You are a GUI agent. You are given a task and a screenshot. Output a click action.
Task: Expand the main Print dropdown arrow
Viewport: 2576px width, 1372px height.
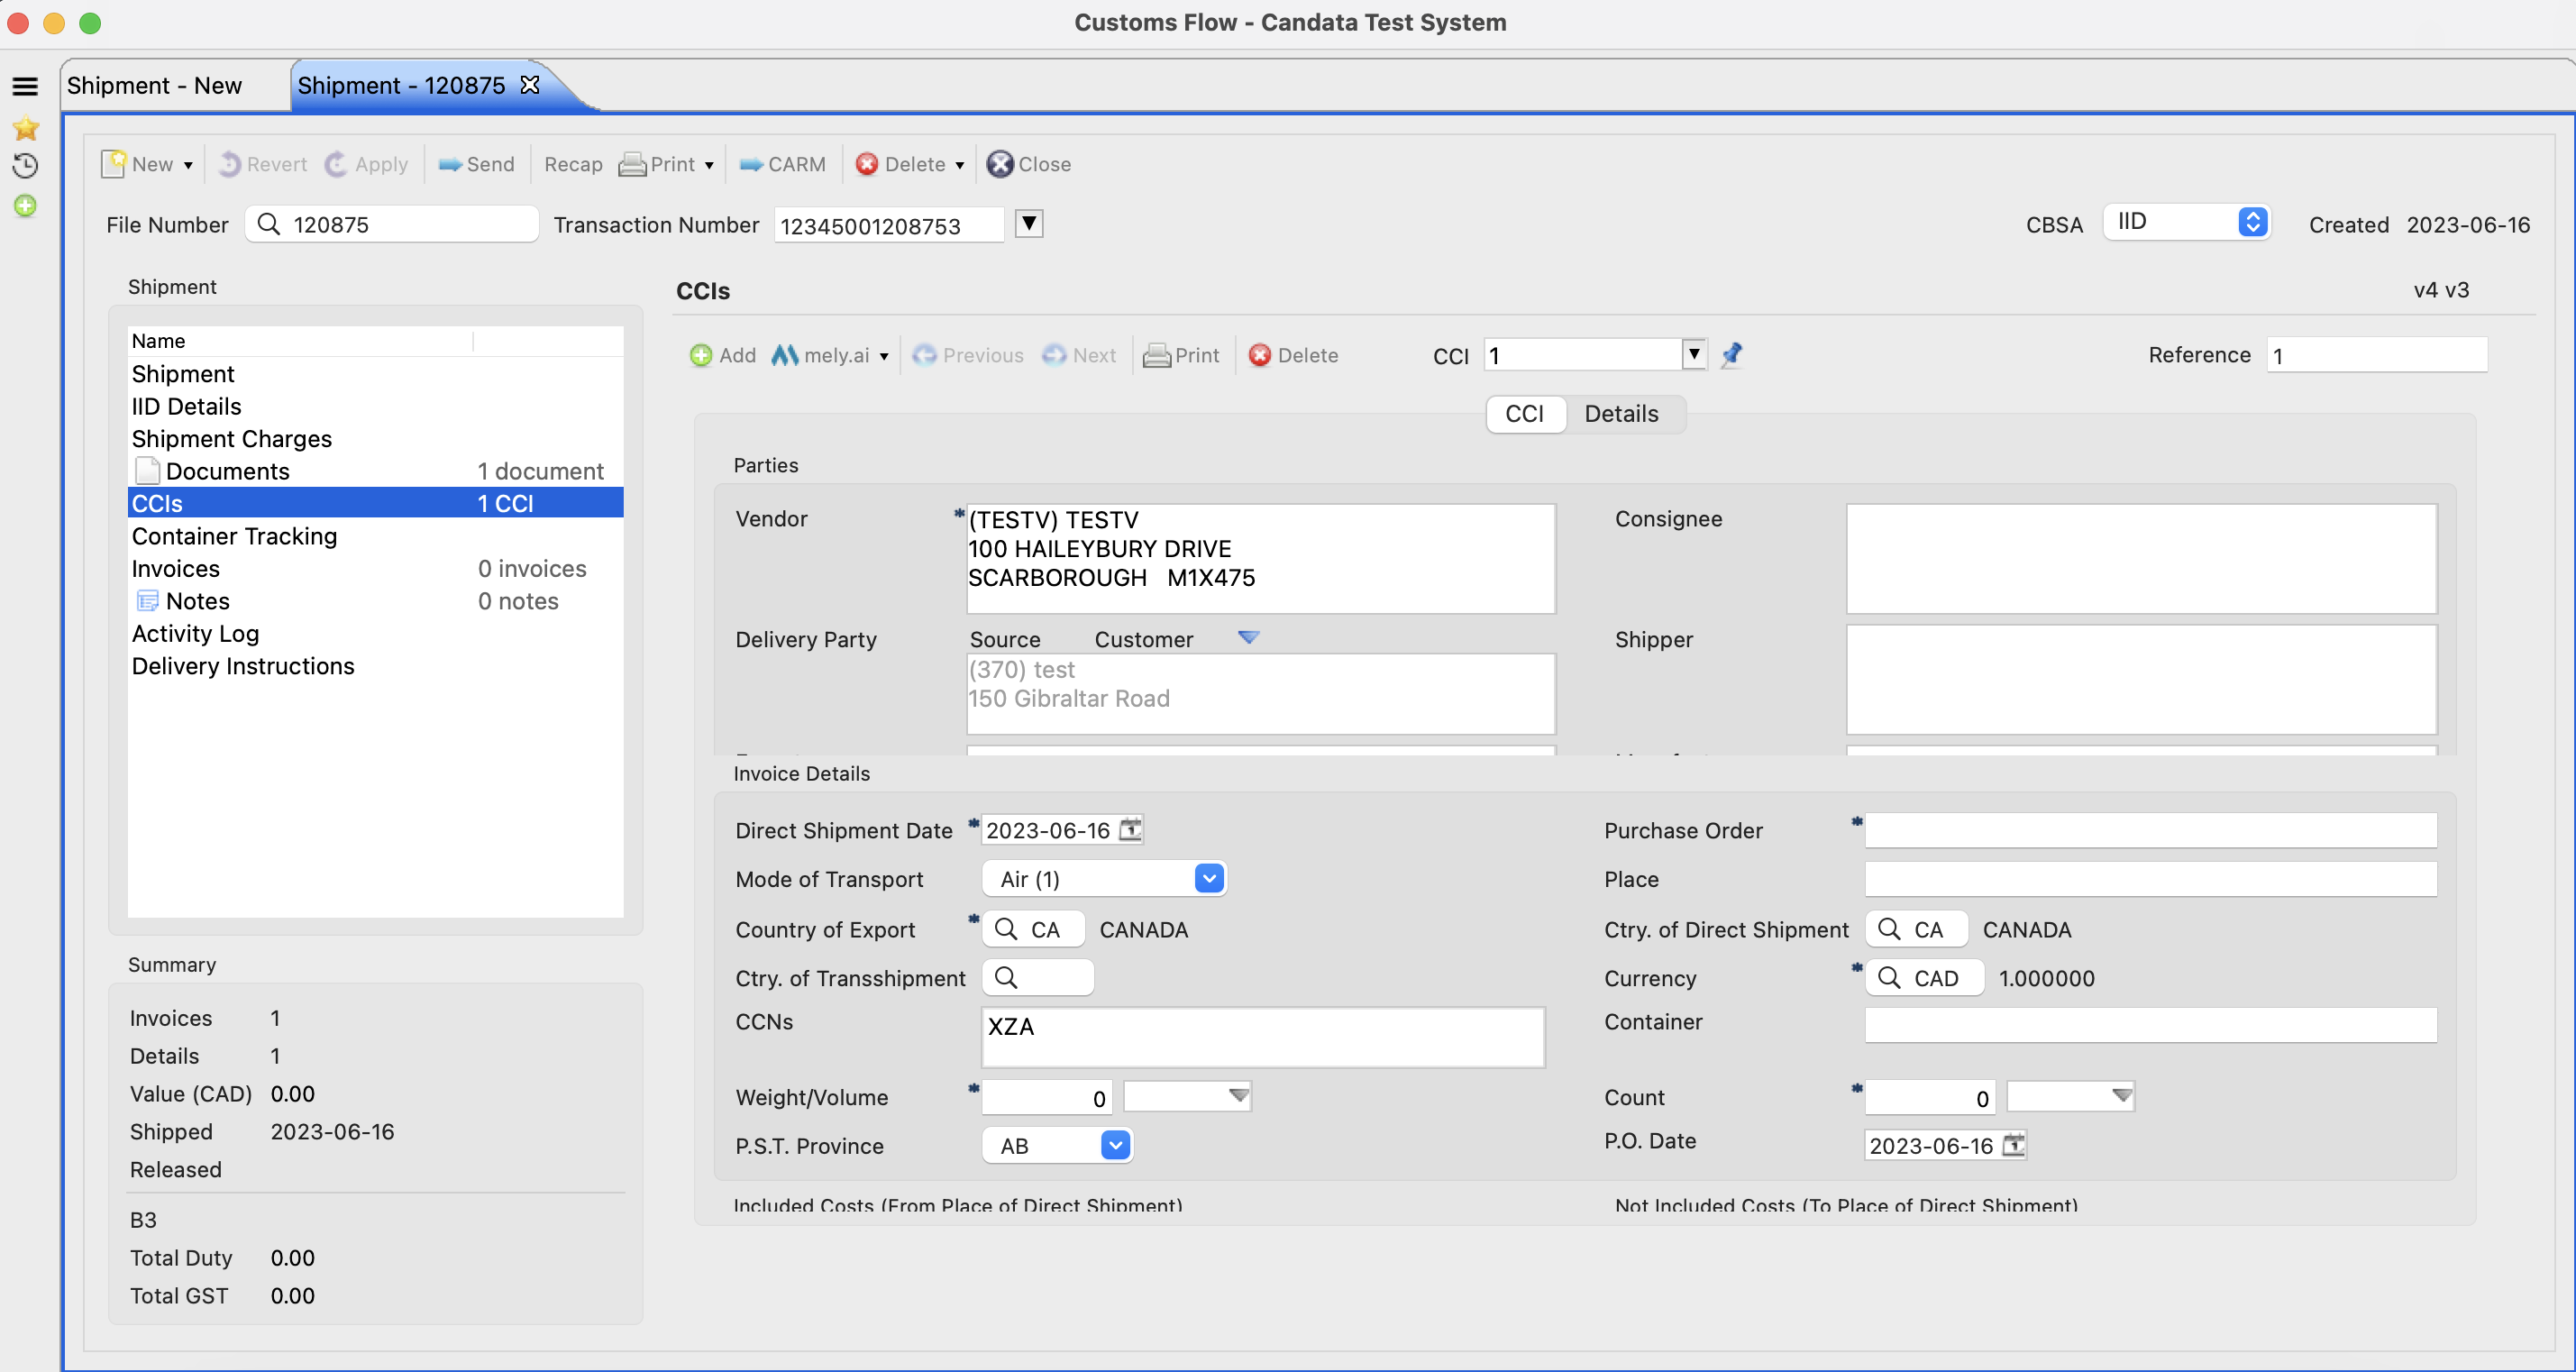tap(709, 165)
